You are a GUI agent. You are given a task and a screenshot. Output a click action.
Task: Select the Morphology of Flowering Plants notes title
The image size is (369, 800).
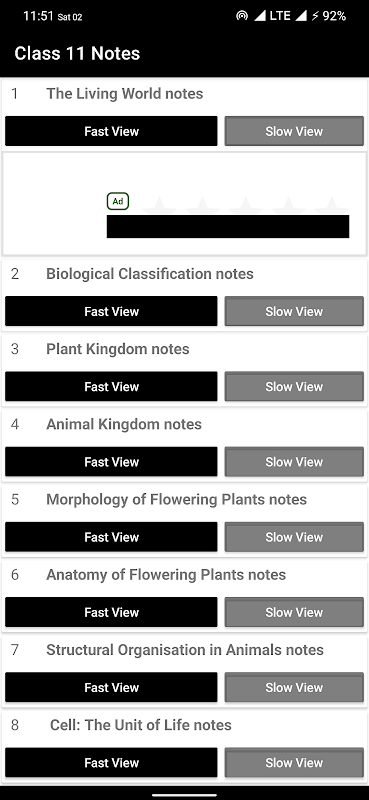click(x=177, y=499)
